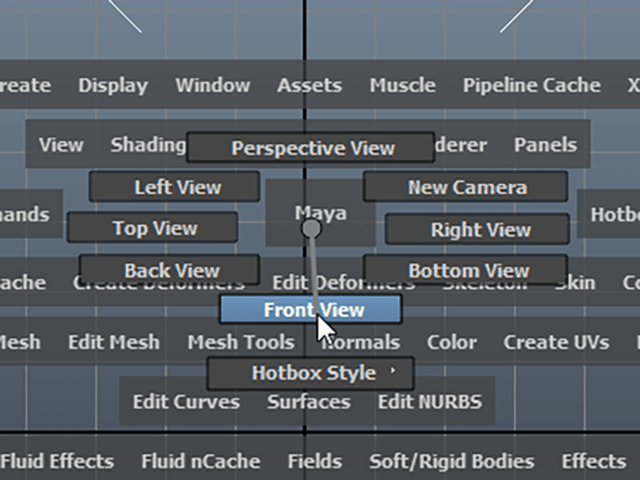
Task: Open the Edit Mesh menu
Action: point(113,342)
